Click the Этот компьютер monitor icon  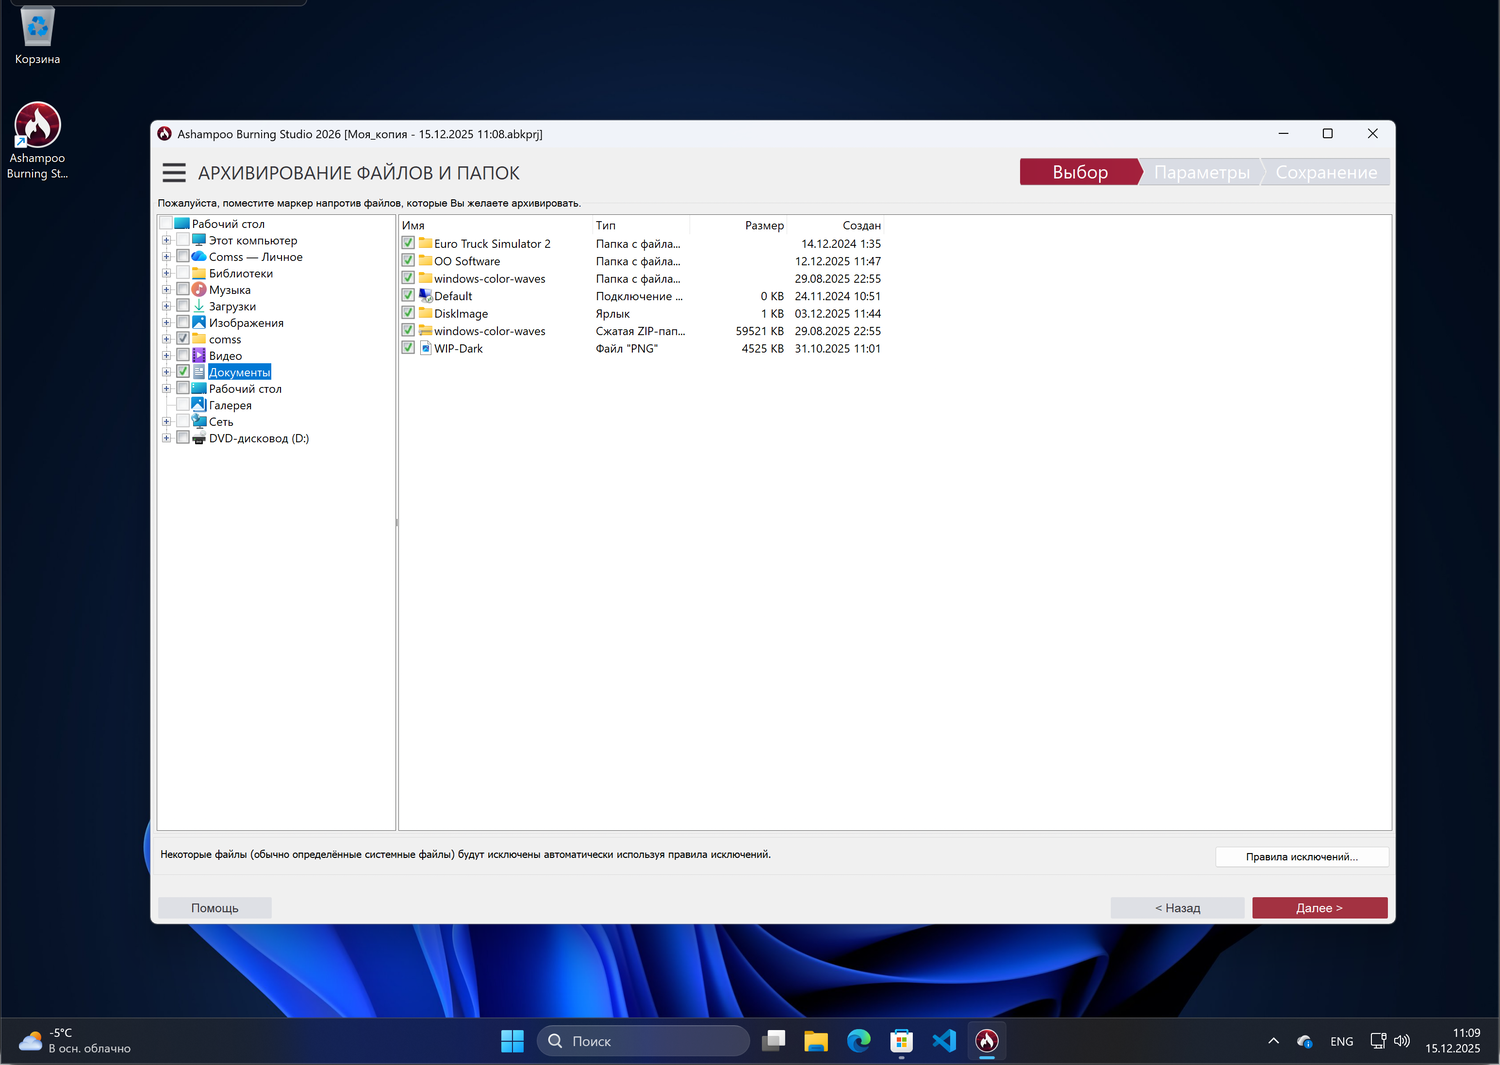pos(199,240)
